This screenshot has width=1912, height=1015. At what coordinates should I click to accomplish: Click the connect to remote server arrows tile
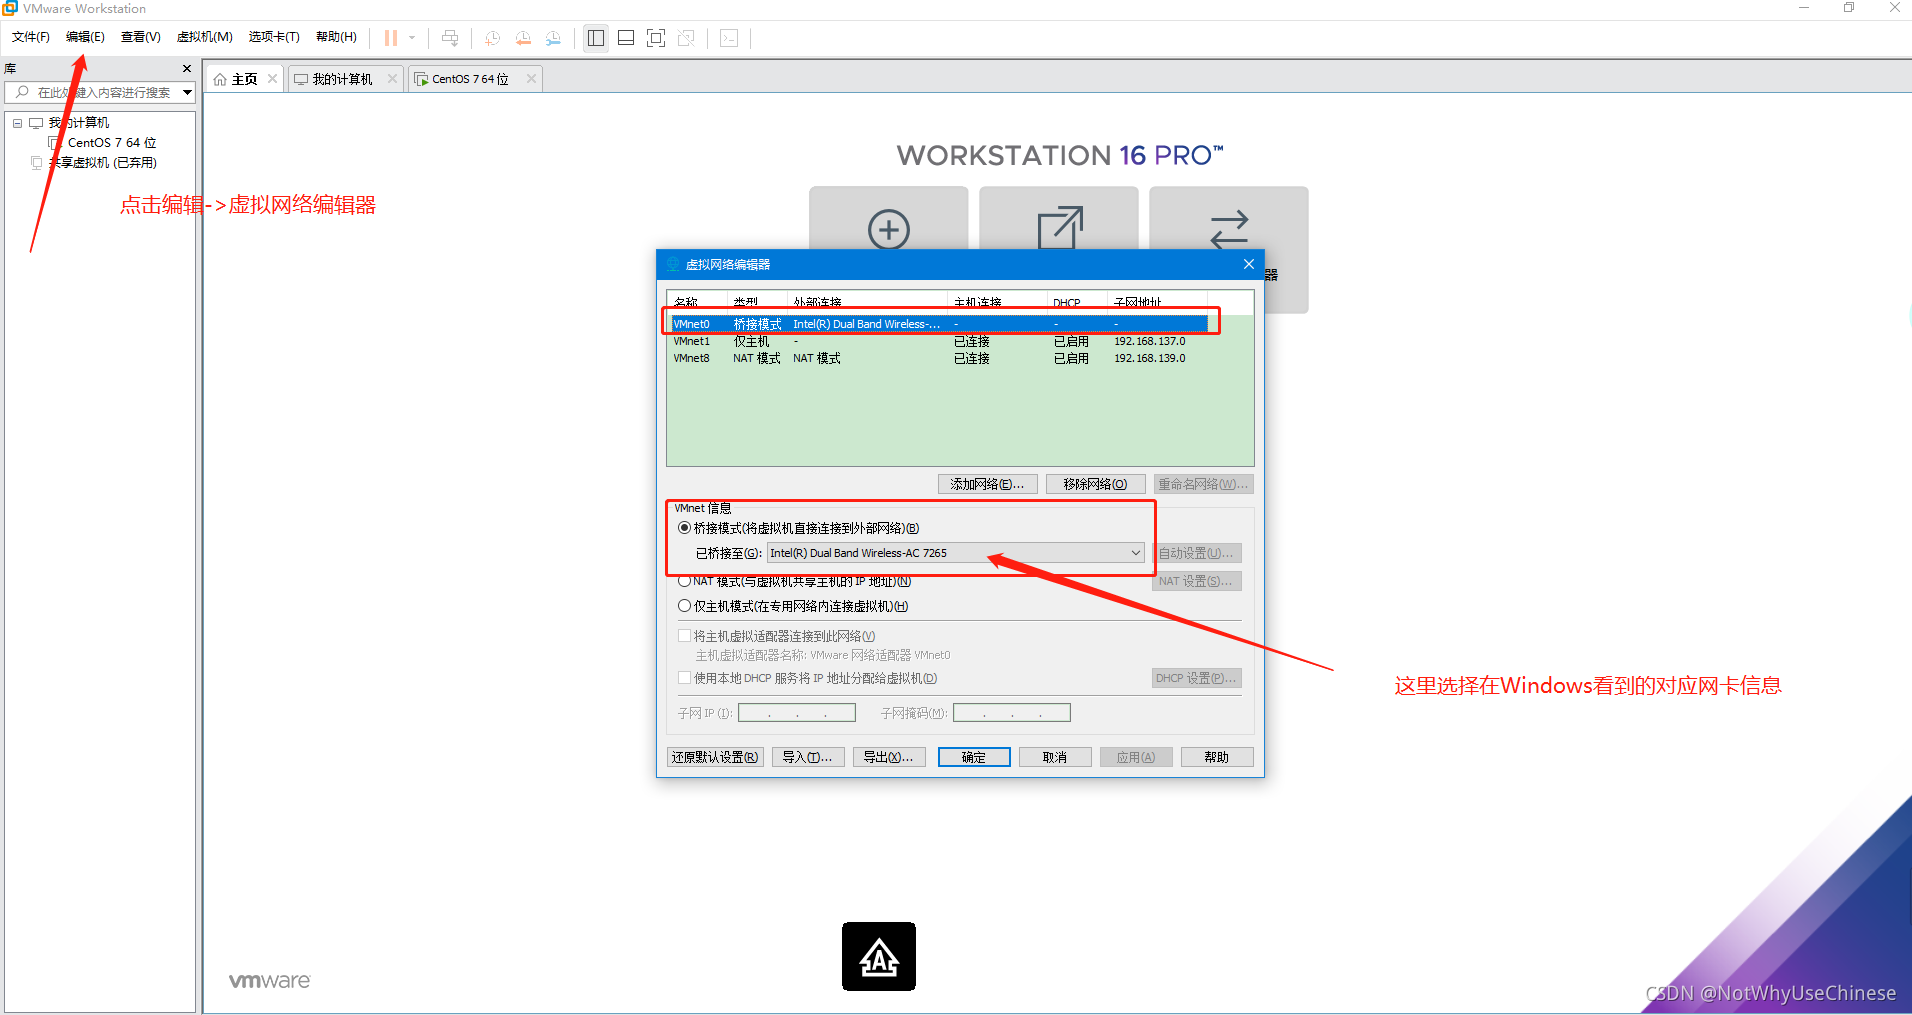(x=1229, y=229)
